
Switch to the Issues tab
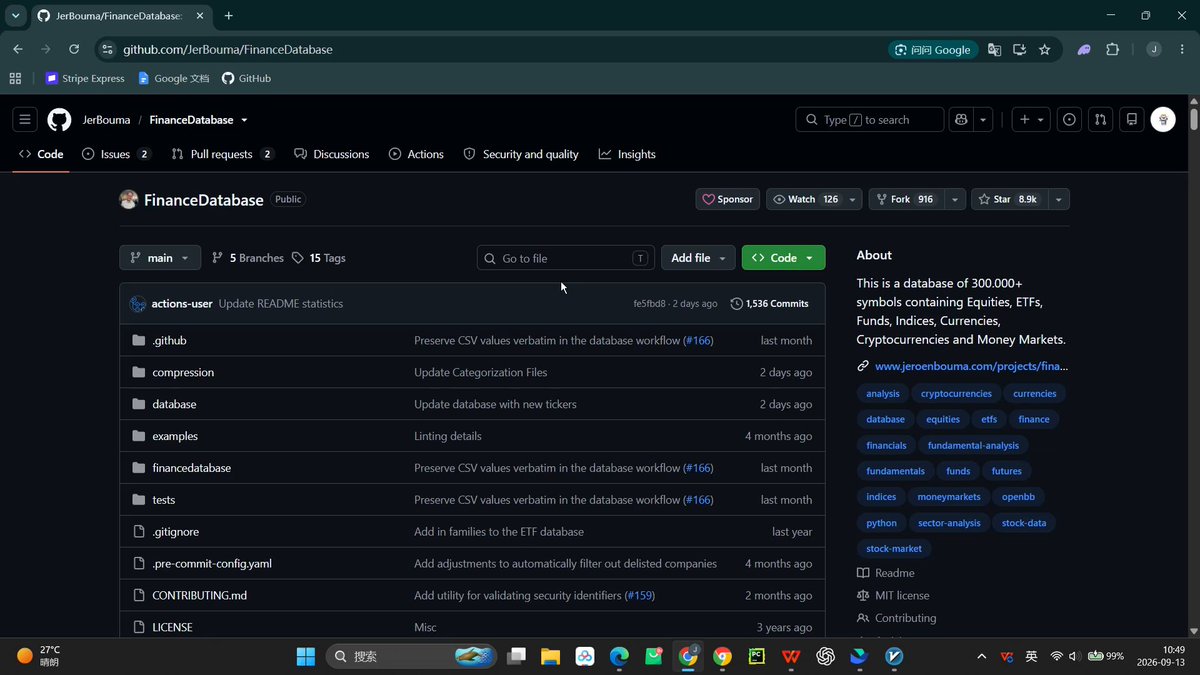117,154
